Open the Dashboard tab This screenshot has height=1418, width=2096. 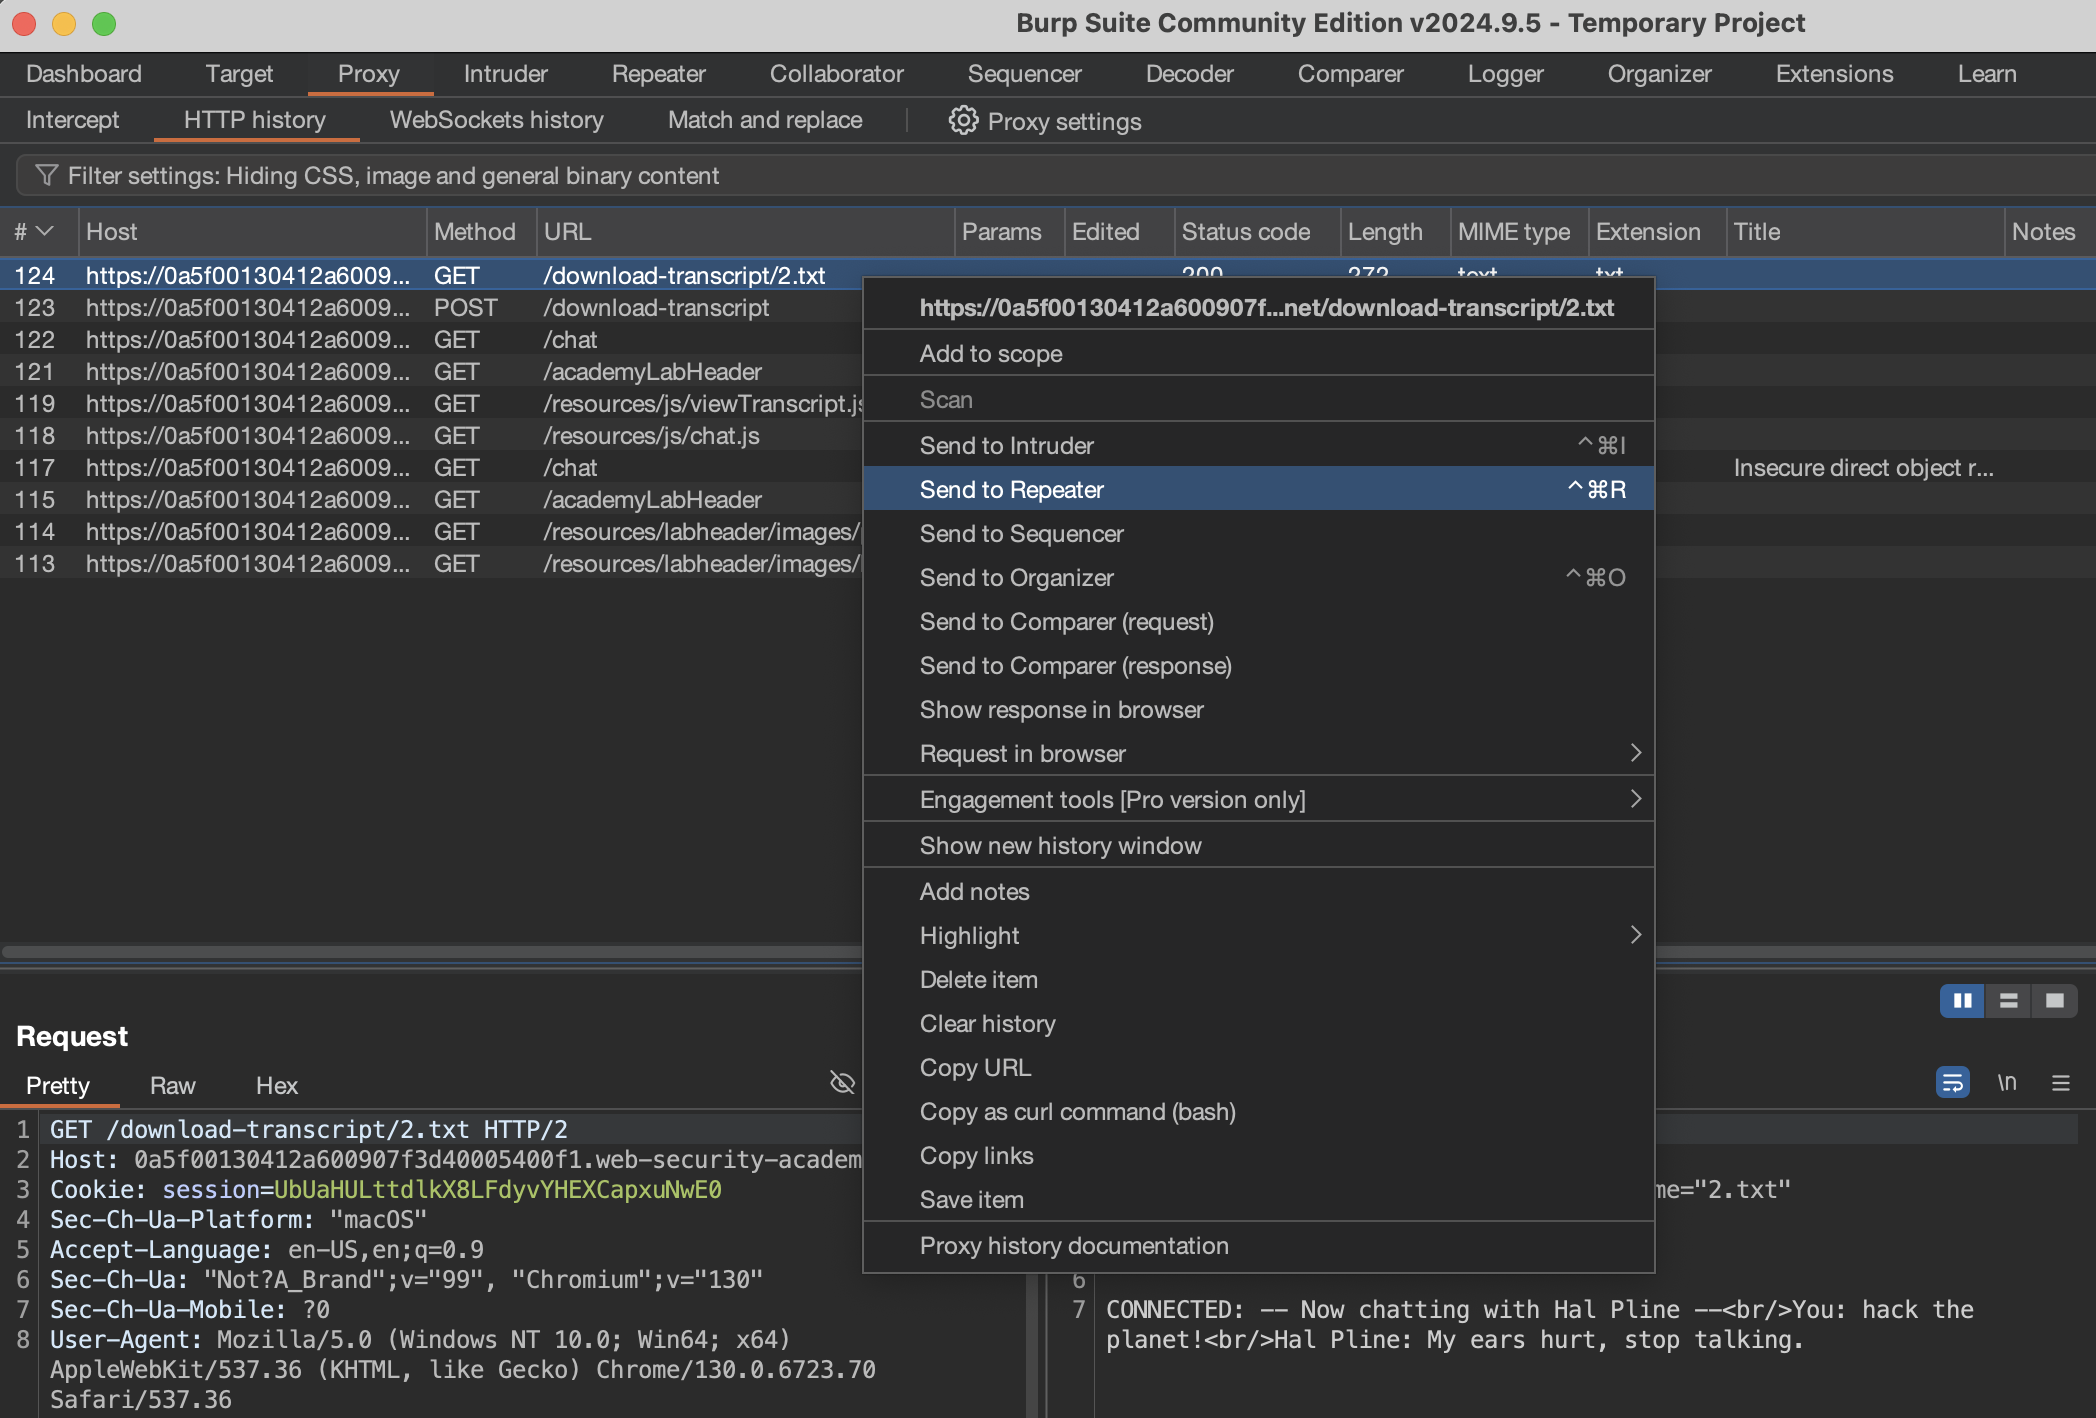point(84,74)
